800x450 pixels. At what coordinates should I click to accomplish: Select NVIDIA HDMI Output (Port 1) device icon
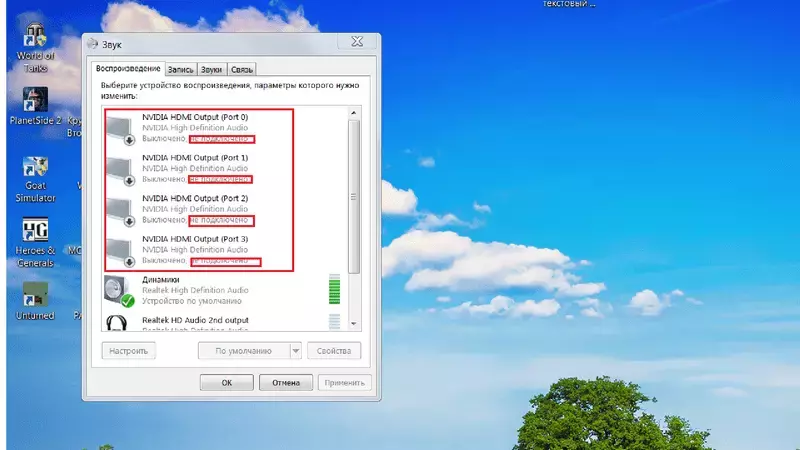tap(120, 171)
